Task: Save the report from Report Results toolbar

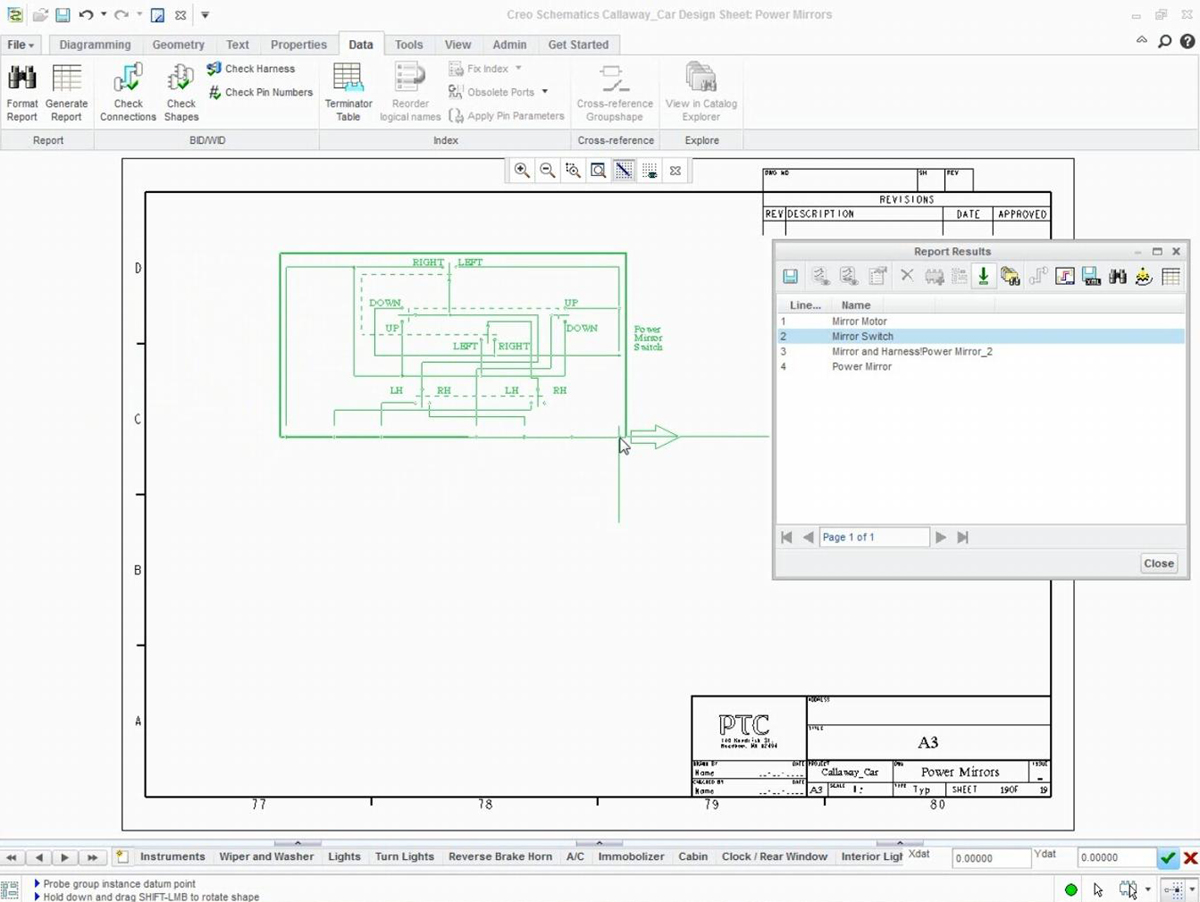Action: click(789, 275)
